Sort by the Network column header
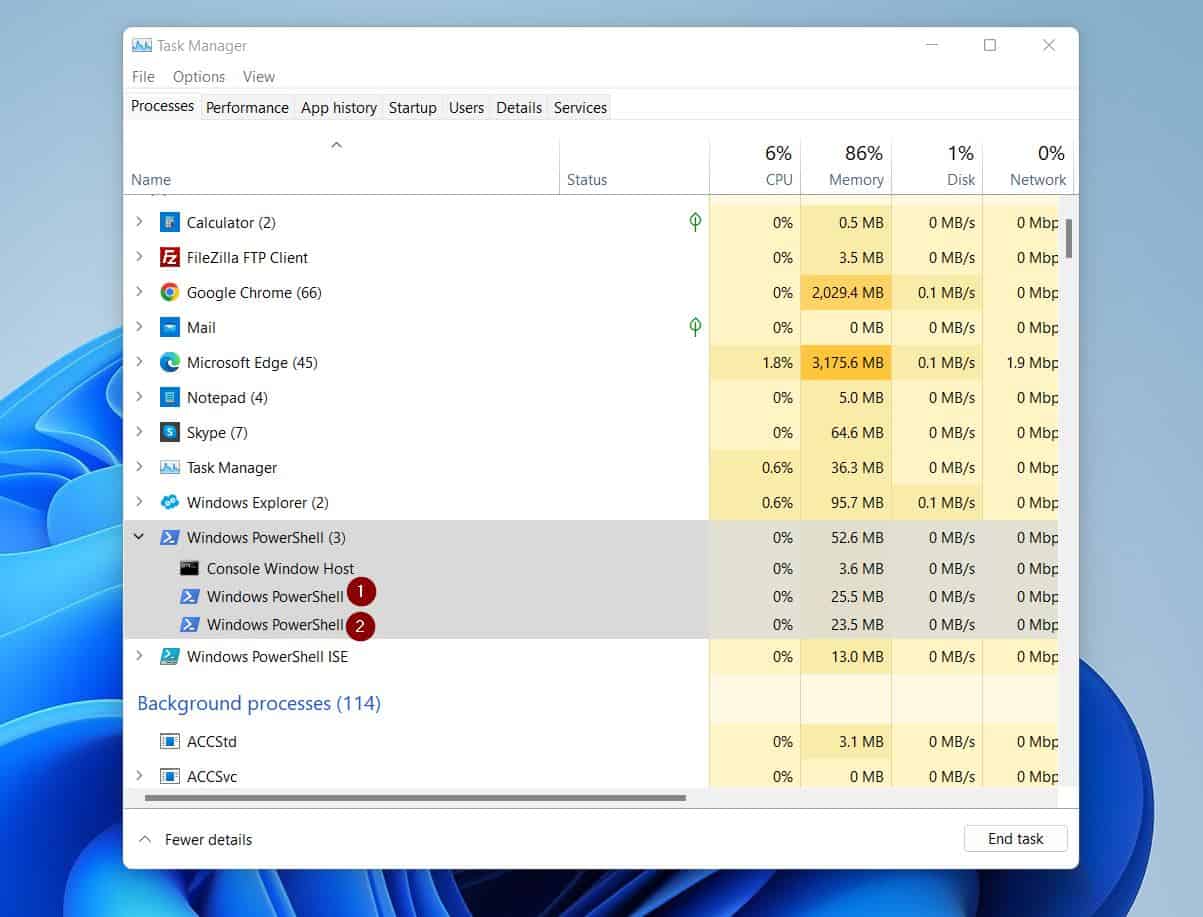 1026,167
